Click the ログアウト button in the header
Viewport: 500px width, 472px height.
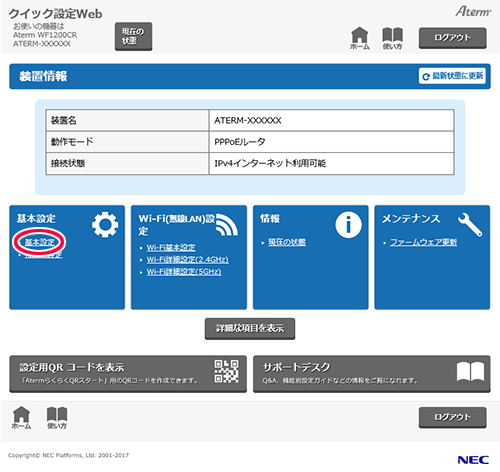click(452, 38)
